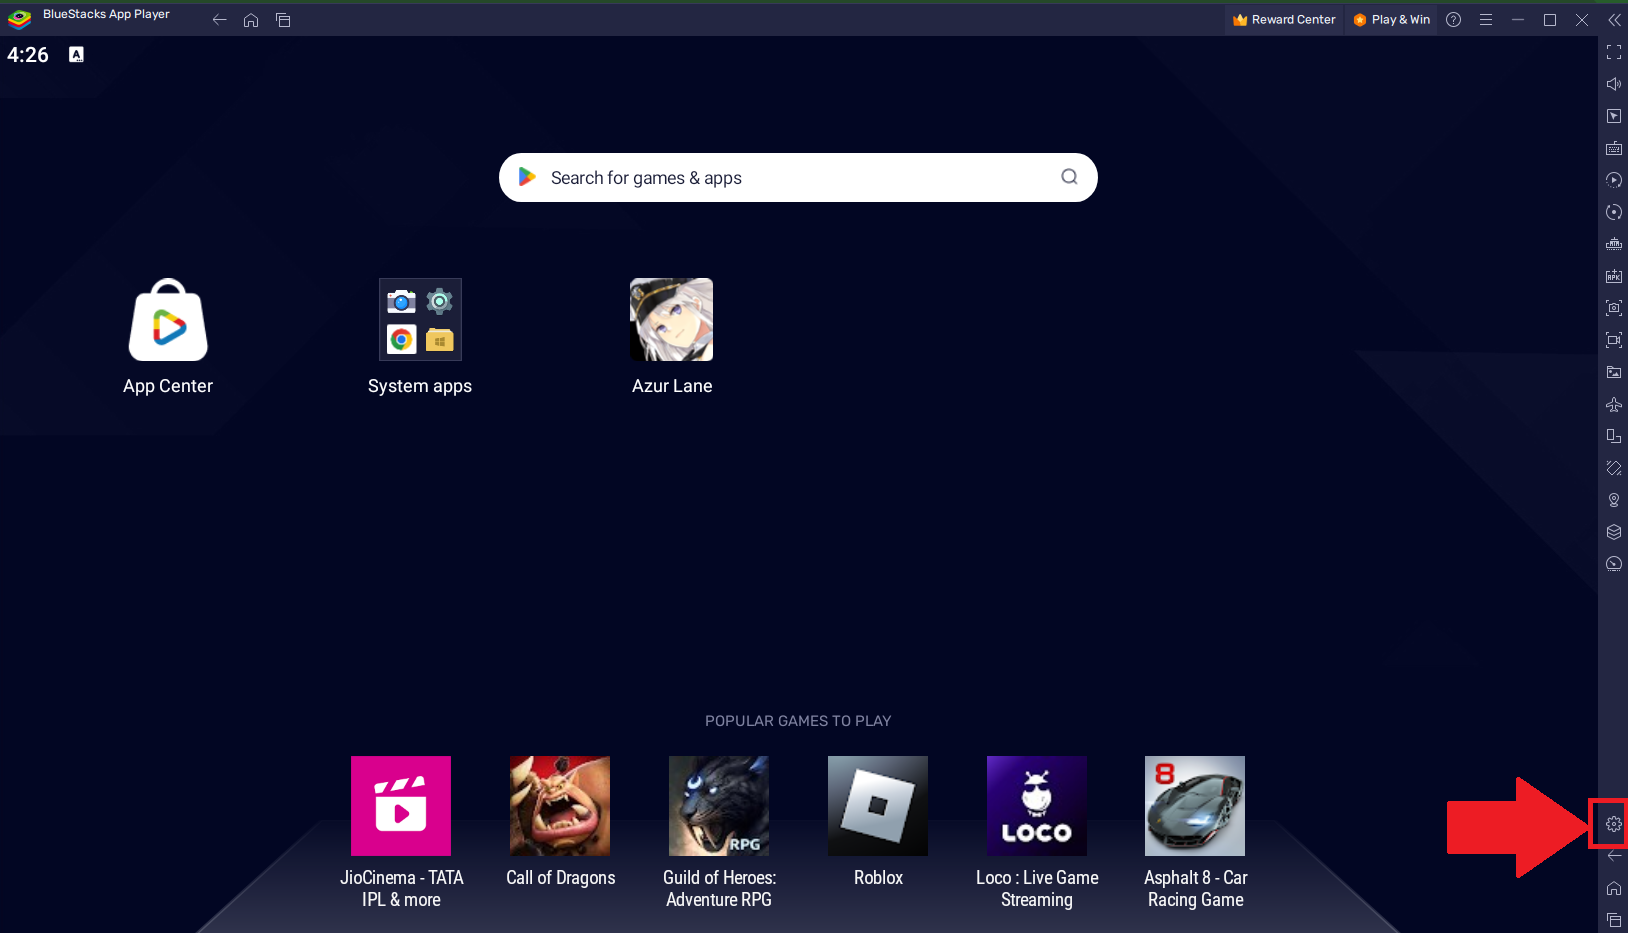
Task: Toggle cursor lock in sidebar
Action: click(1614, 116)
